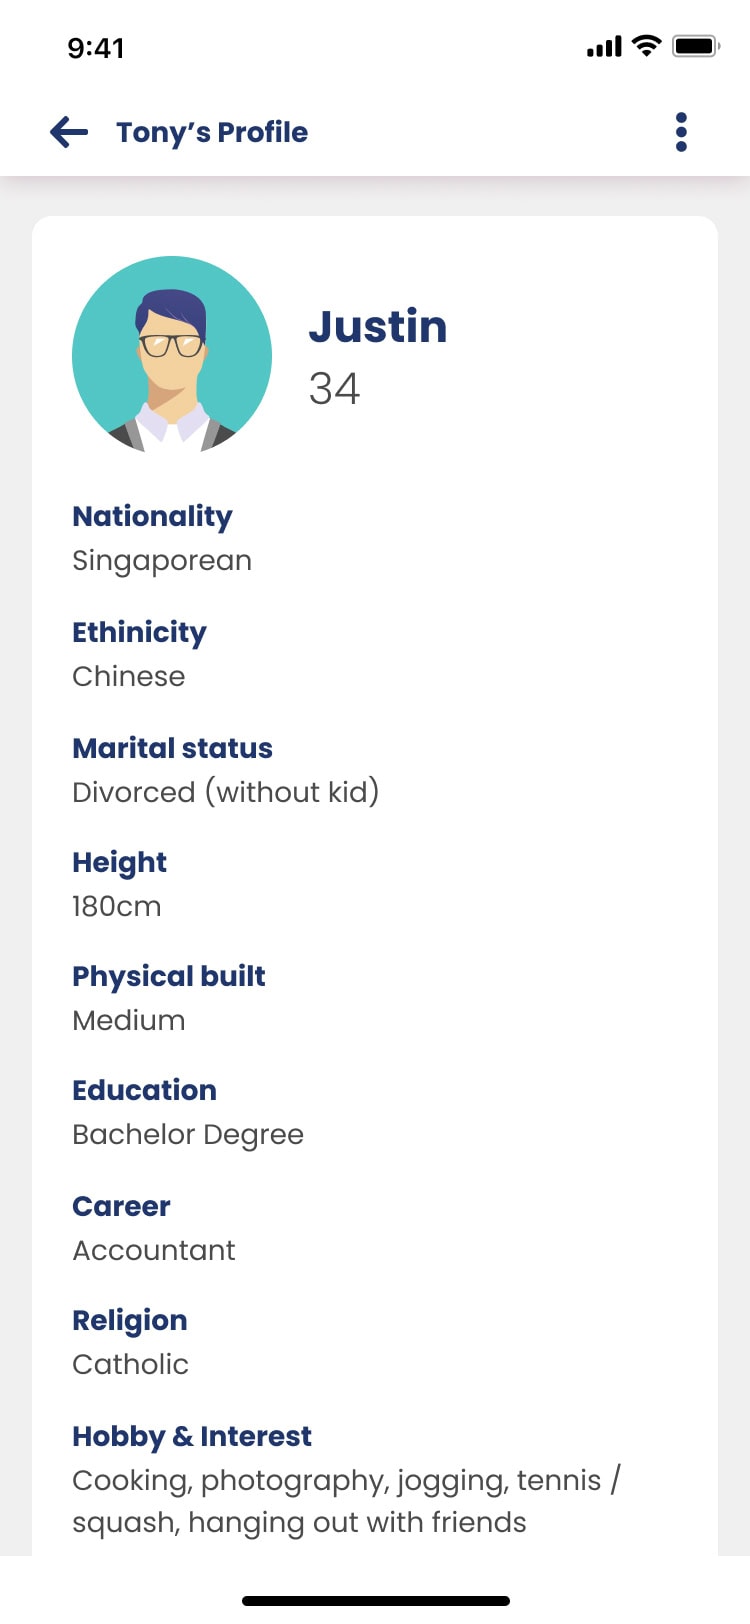The image size is (750, 1624).
Task: Tap the 180cm height value
Action: point(116,907)
